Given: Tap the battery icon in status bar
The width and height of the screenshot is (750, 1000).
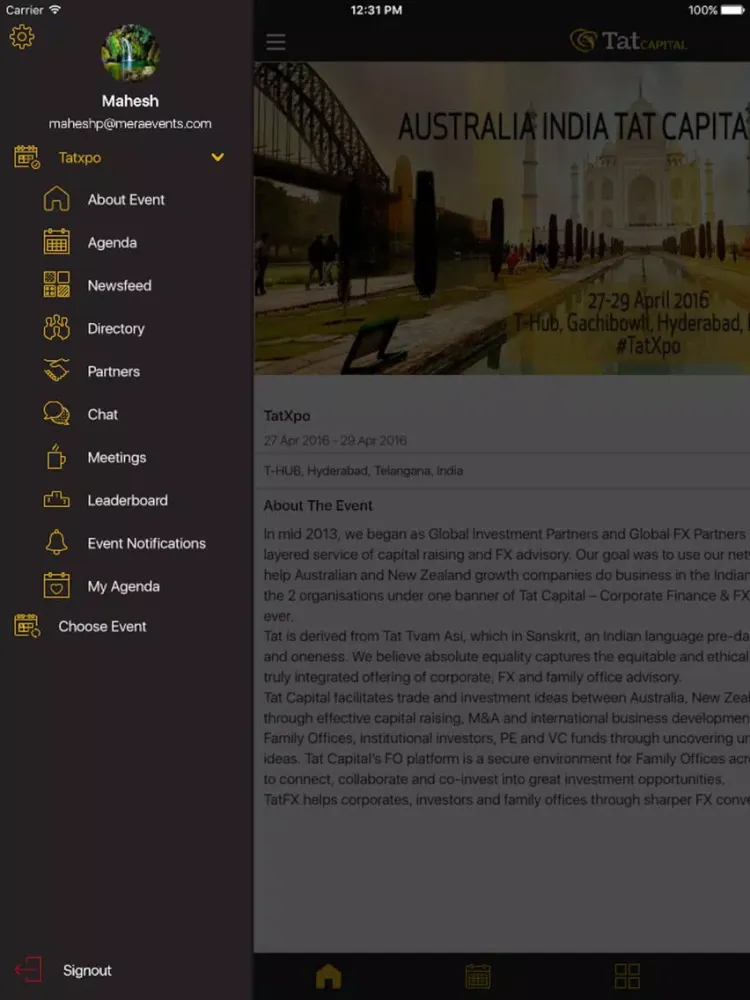Looking at the screenshot, I should pyautogui.click(x=732, y=10).
